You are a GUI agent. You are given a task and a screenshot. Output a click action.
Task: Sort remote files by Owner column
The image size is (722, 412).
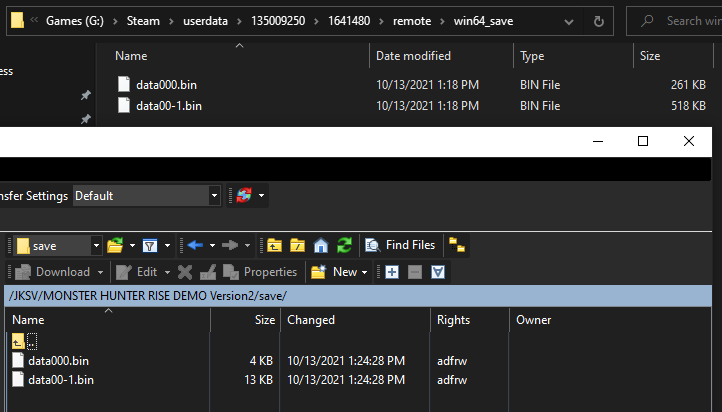(x=534, y=320)
